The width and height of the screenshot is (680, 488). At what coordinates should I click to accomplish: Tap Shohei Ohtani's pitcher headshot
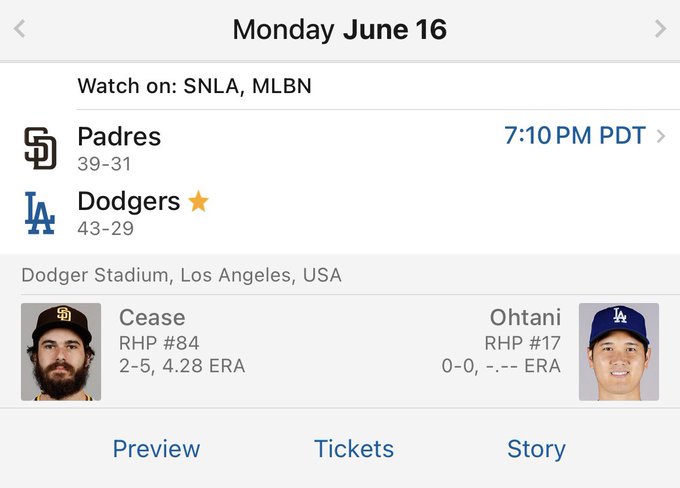tap(618, 352)
